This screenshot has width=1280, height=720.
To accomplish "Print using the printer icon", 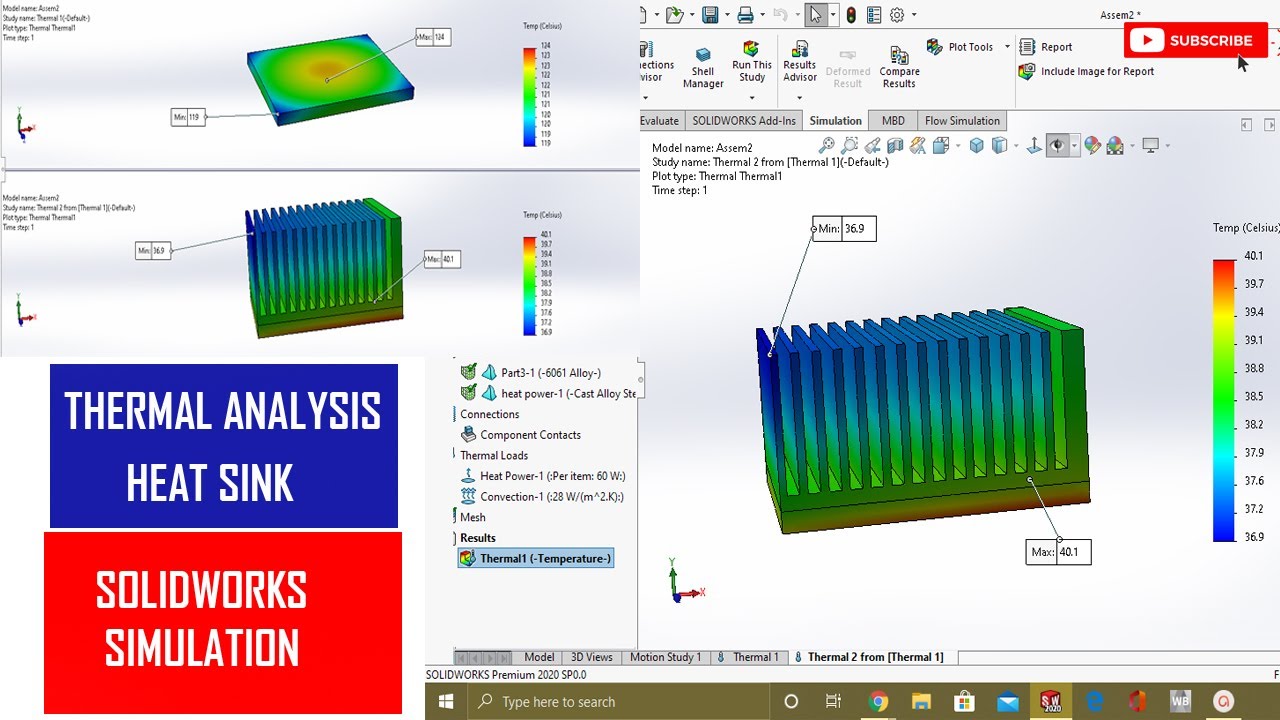I will (745, 14).
